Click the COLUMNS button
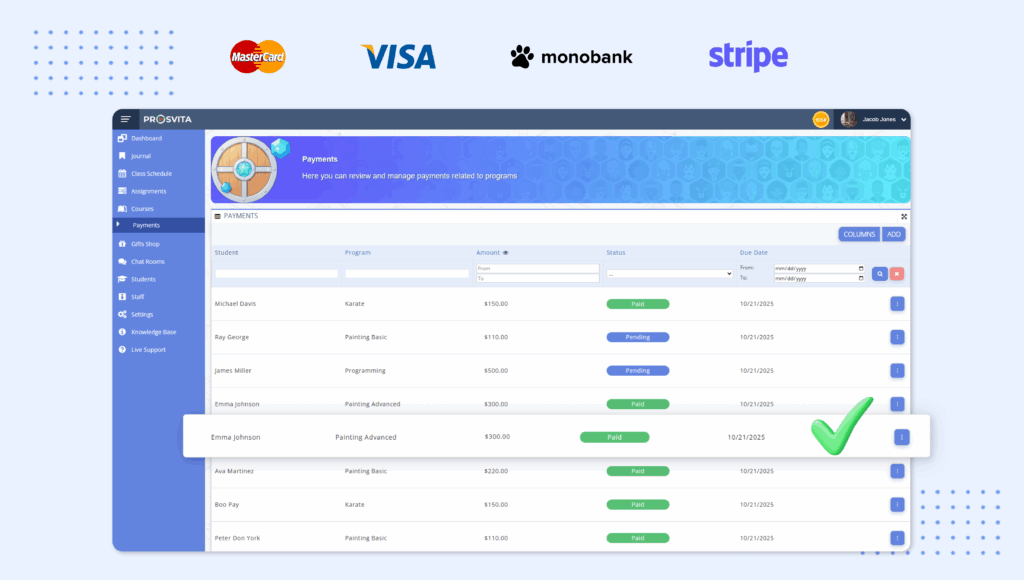This screenshot has width=1024, height=580. click(x=859, y=233)
